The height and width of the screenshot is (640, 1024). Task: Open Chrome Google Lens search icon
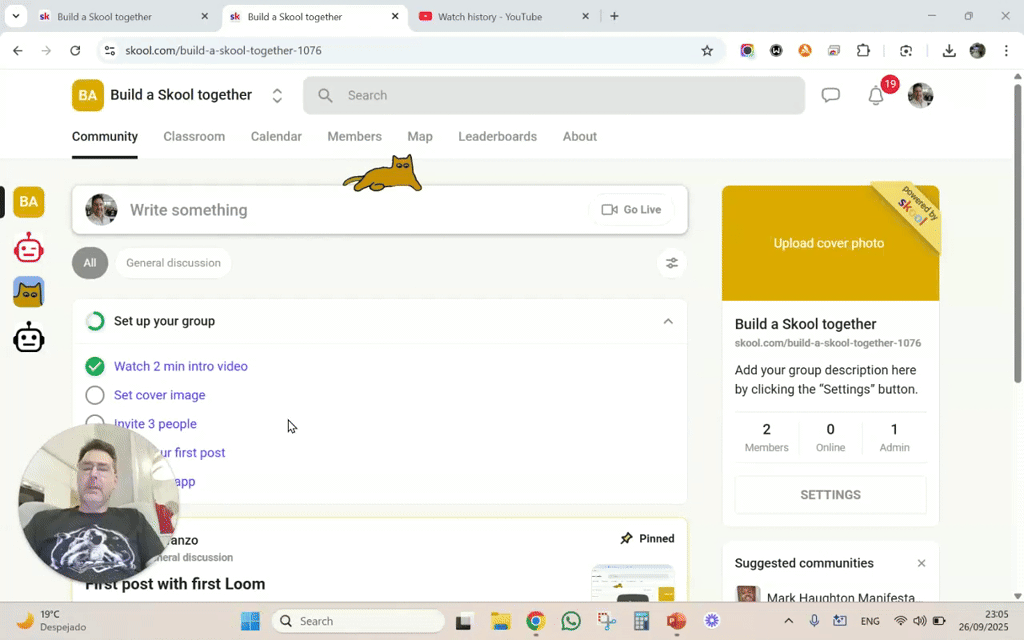[x=906, y=50]
